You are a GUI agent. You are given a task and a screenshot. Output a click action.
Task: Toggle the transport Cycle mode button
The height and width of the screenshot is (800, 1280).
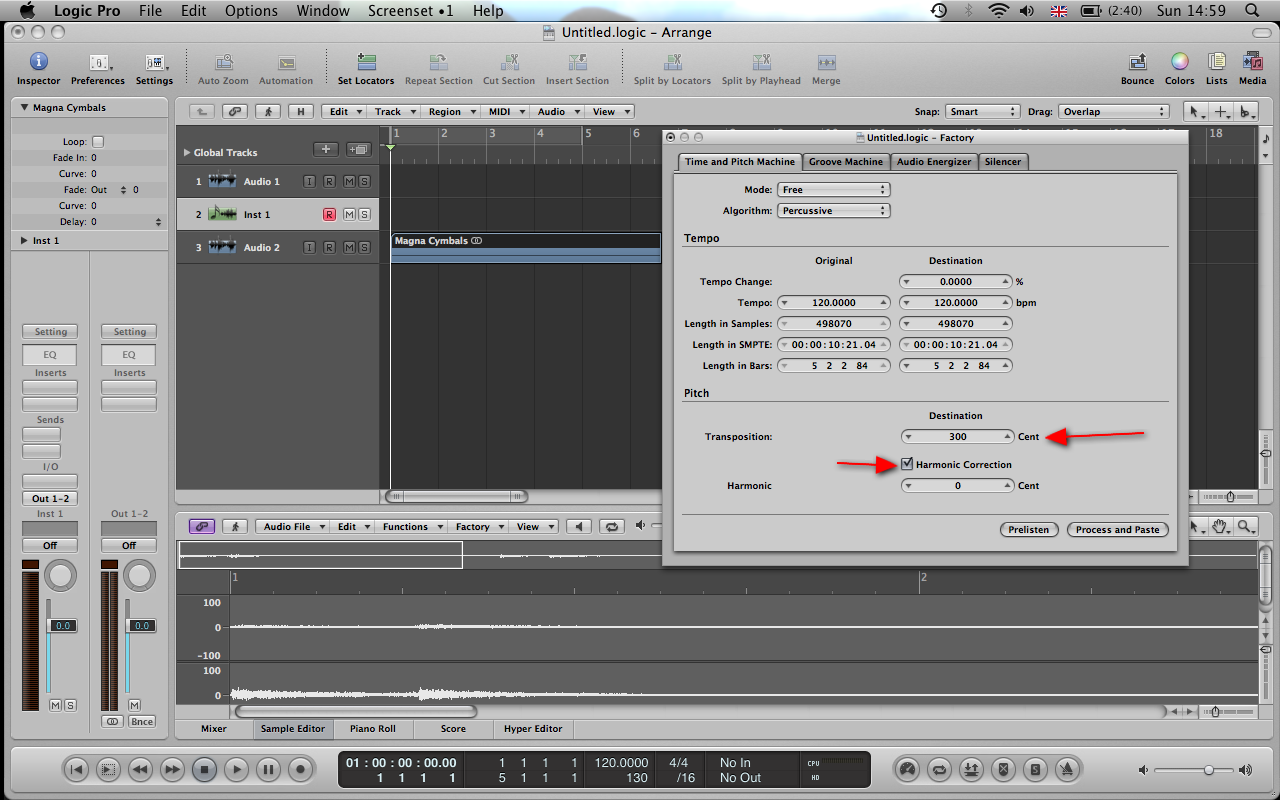click(939, 769)
